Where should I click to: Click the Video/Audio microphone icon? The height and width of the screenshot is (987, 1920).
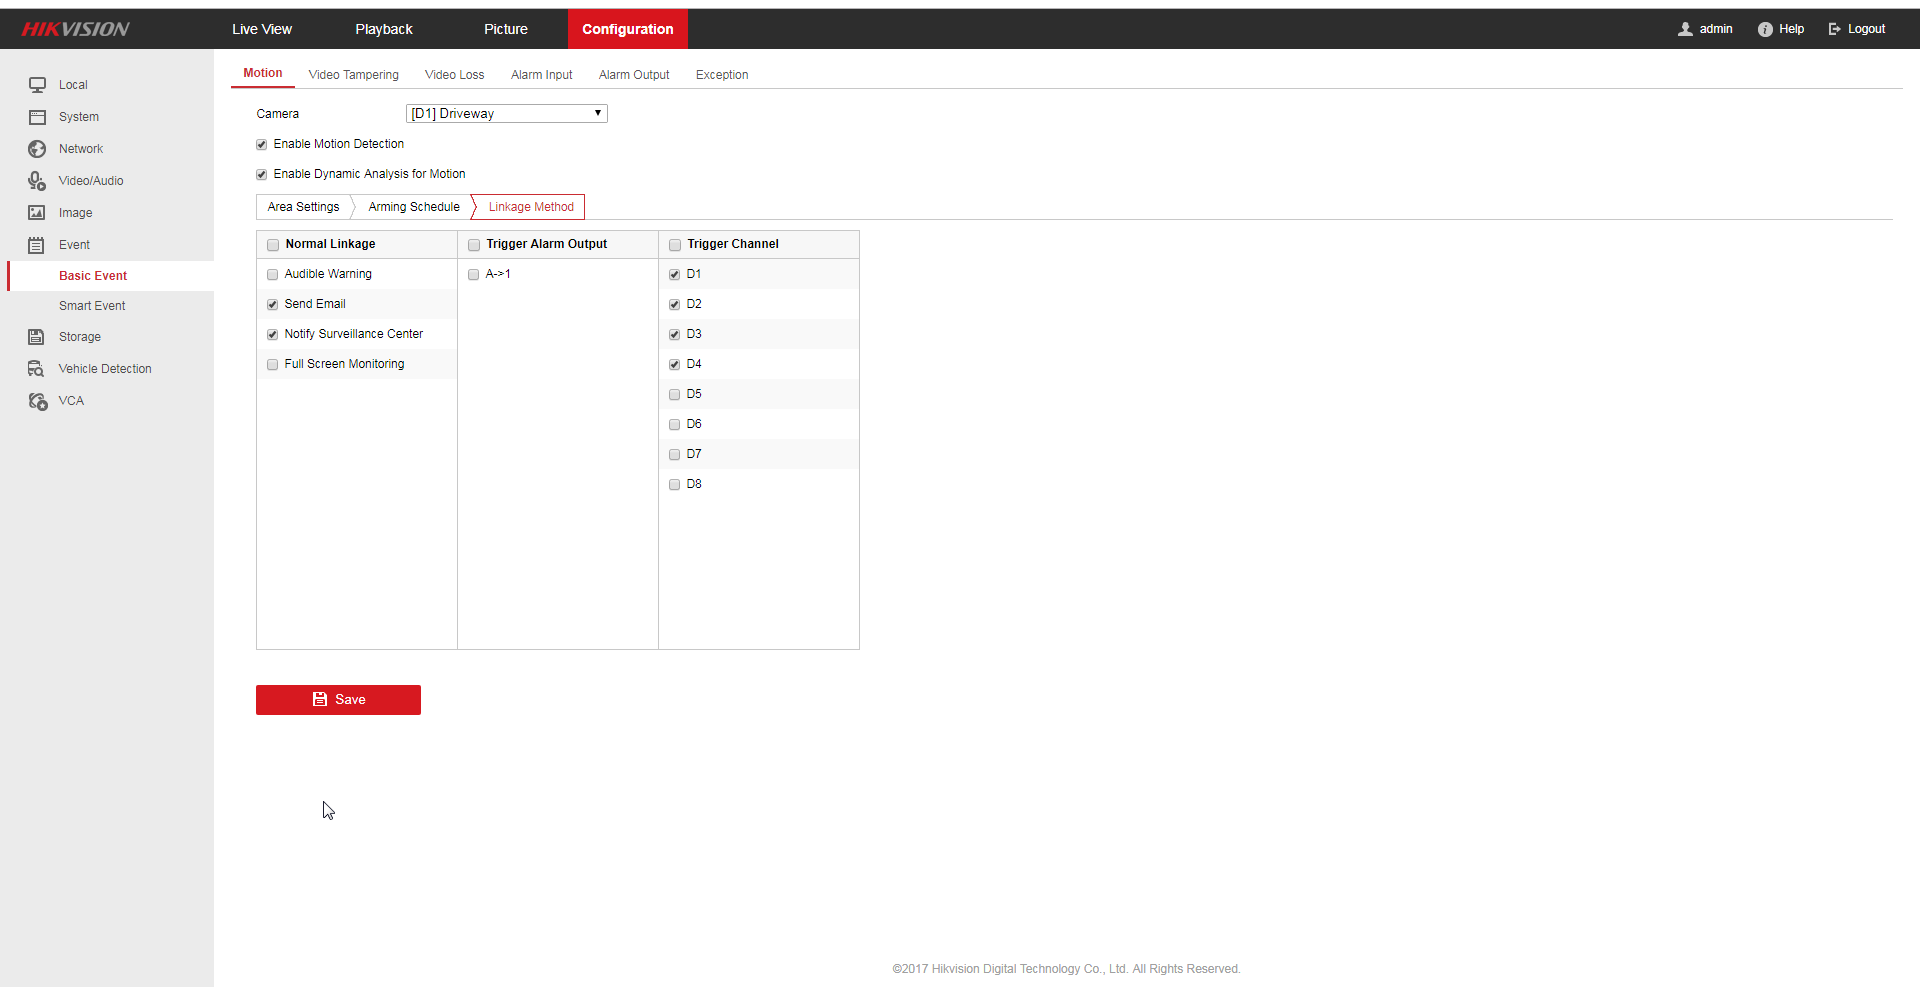37,181
